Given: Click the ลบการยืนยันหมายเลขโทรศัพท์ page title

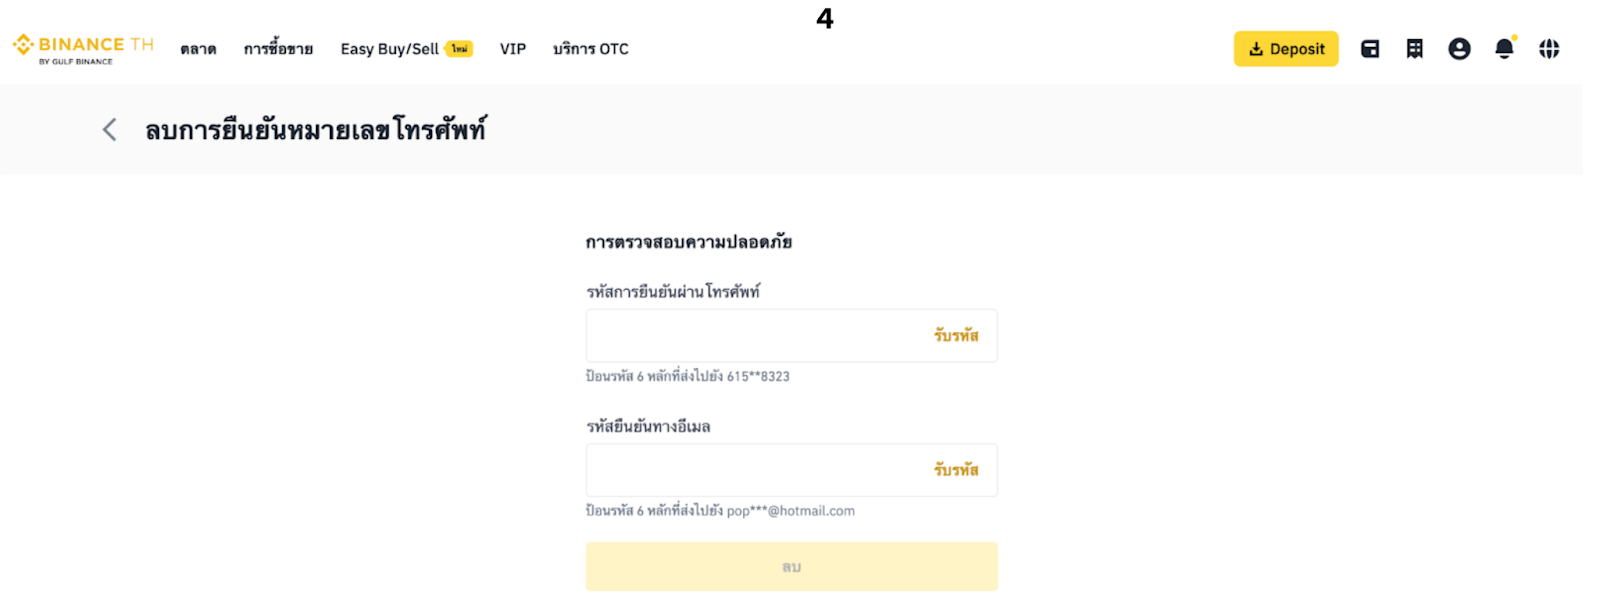Looking at the screenshot, I should (x=316, y=130).
